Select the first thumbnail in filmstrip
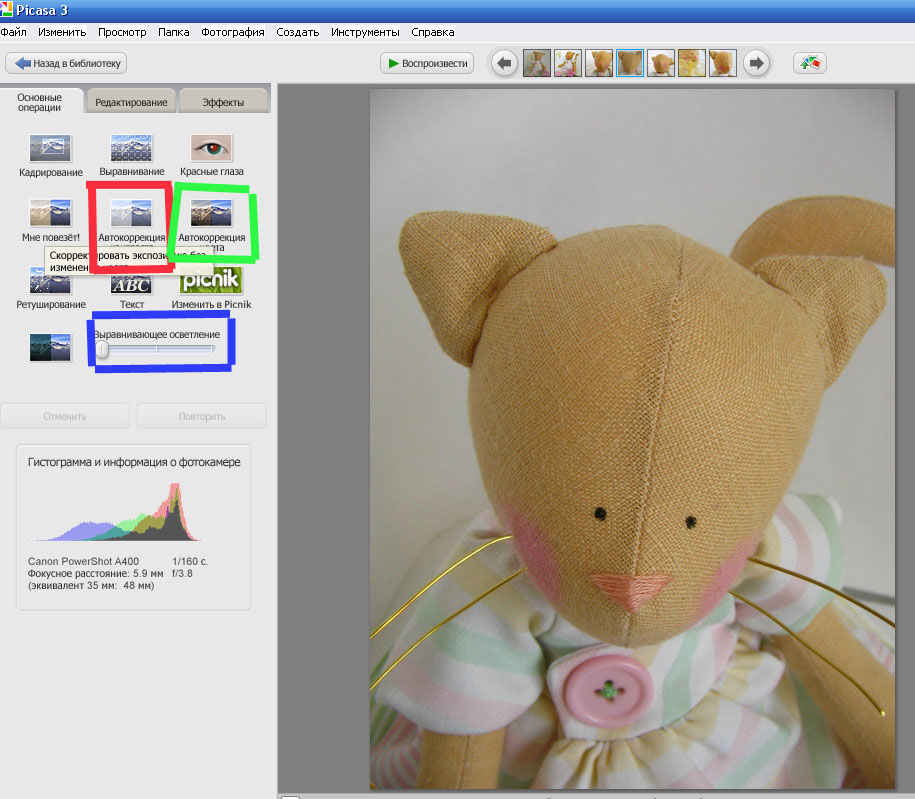 (x=536, y=63)
